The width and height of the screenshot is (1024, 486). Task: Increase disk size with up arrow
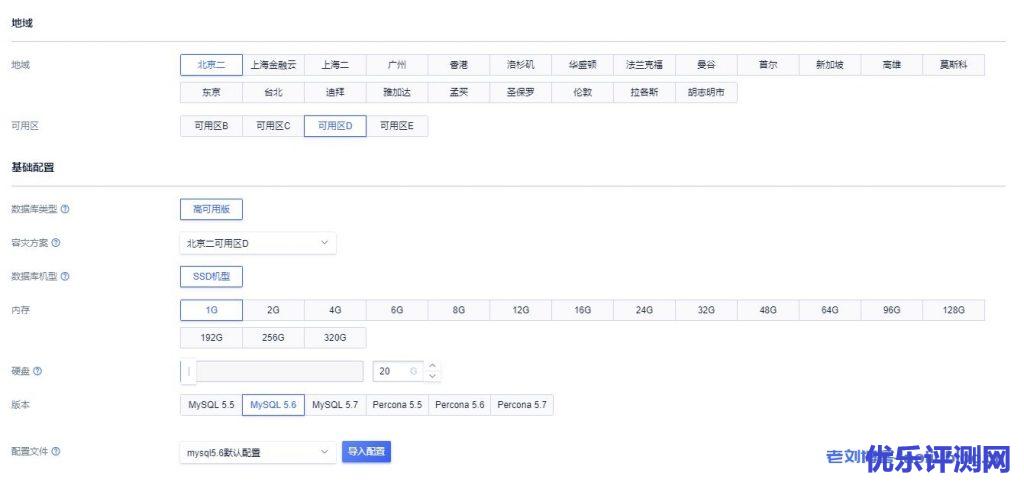pos(432,366)
